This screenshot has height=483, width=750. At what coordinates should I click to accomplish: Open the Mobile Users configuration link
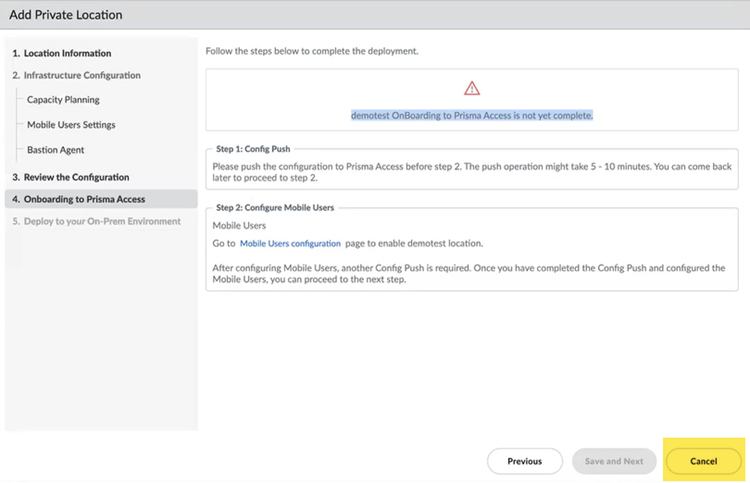[290, 243]
